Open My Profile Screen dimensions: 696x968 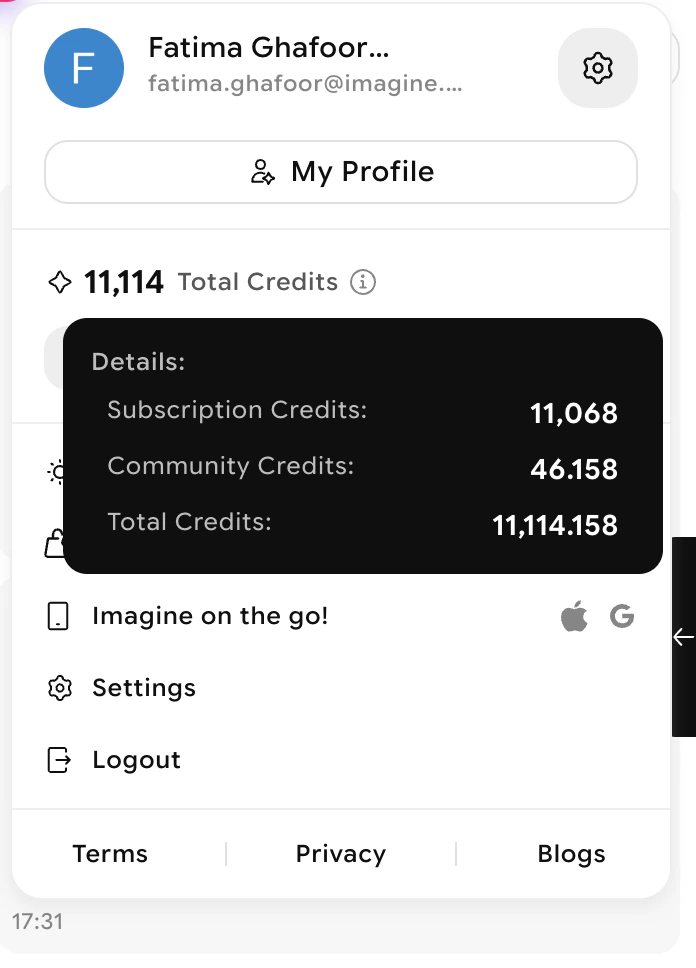pyautogui.click(x=340, y=171)
